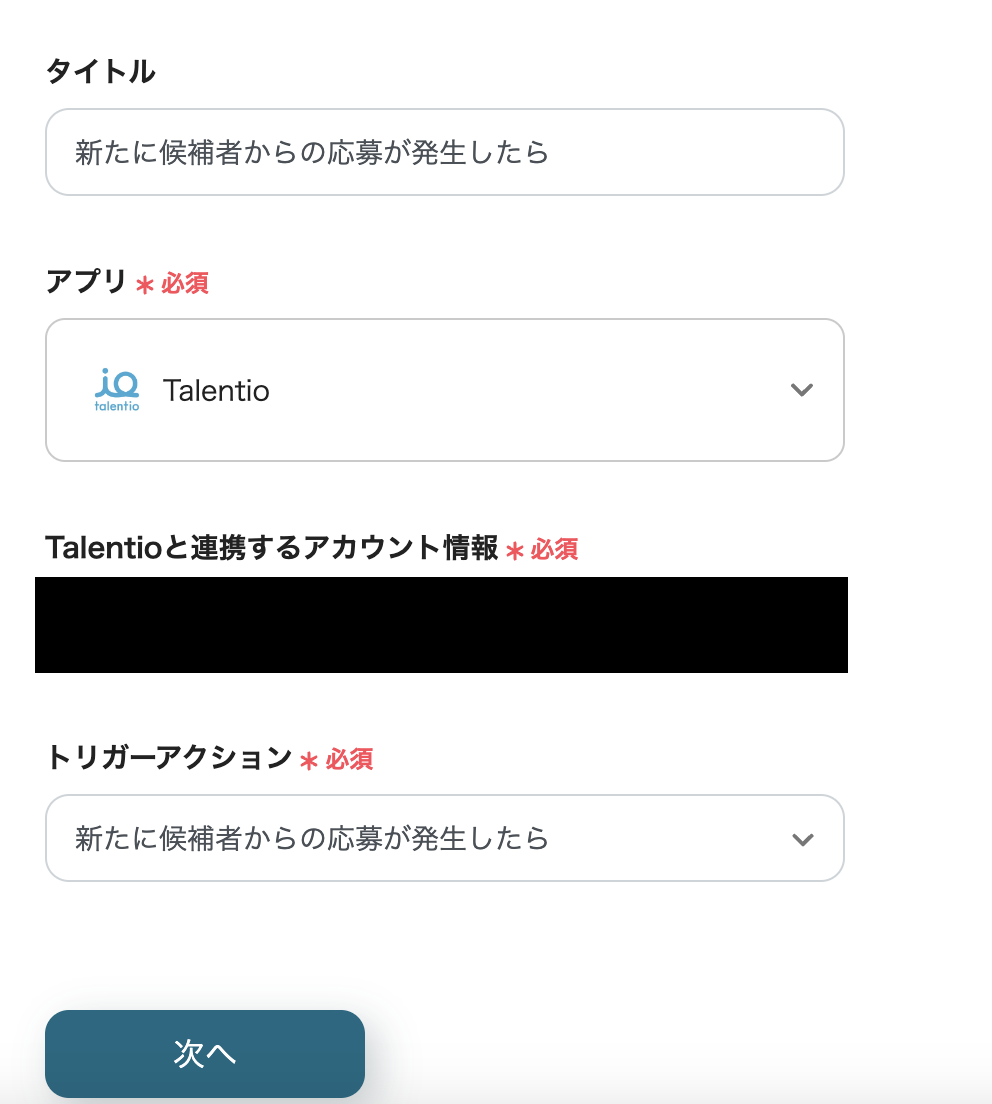Screen dimensions: 992x1104
Task: Open the アプリ dropdown showing Talentio
Action: (x=444, y=390)
